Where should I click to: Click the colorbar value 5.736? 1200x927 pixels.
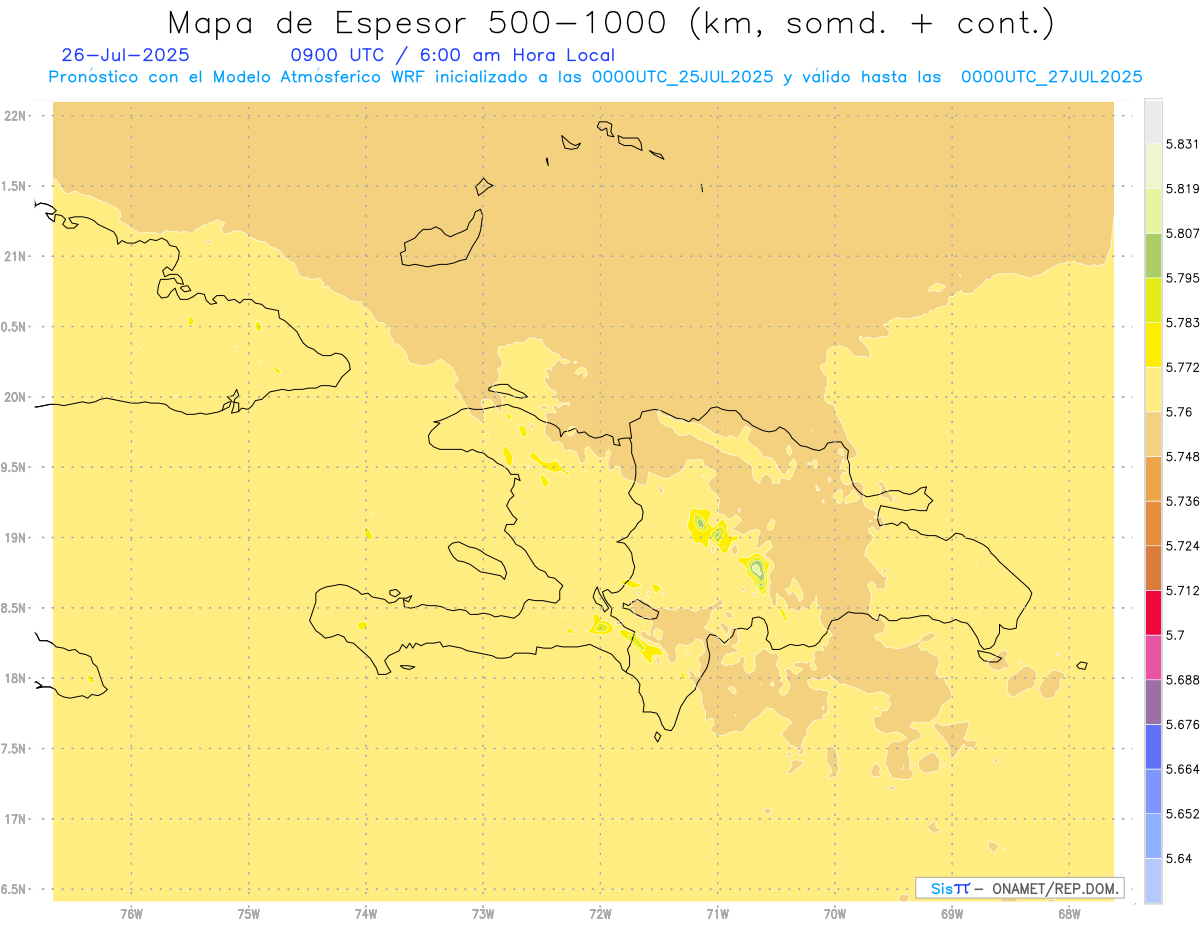pos(1183,501)
